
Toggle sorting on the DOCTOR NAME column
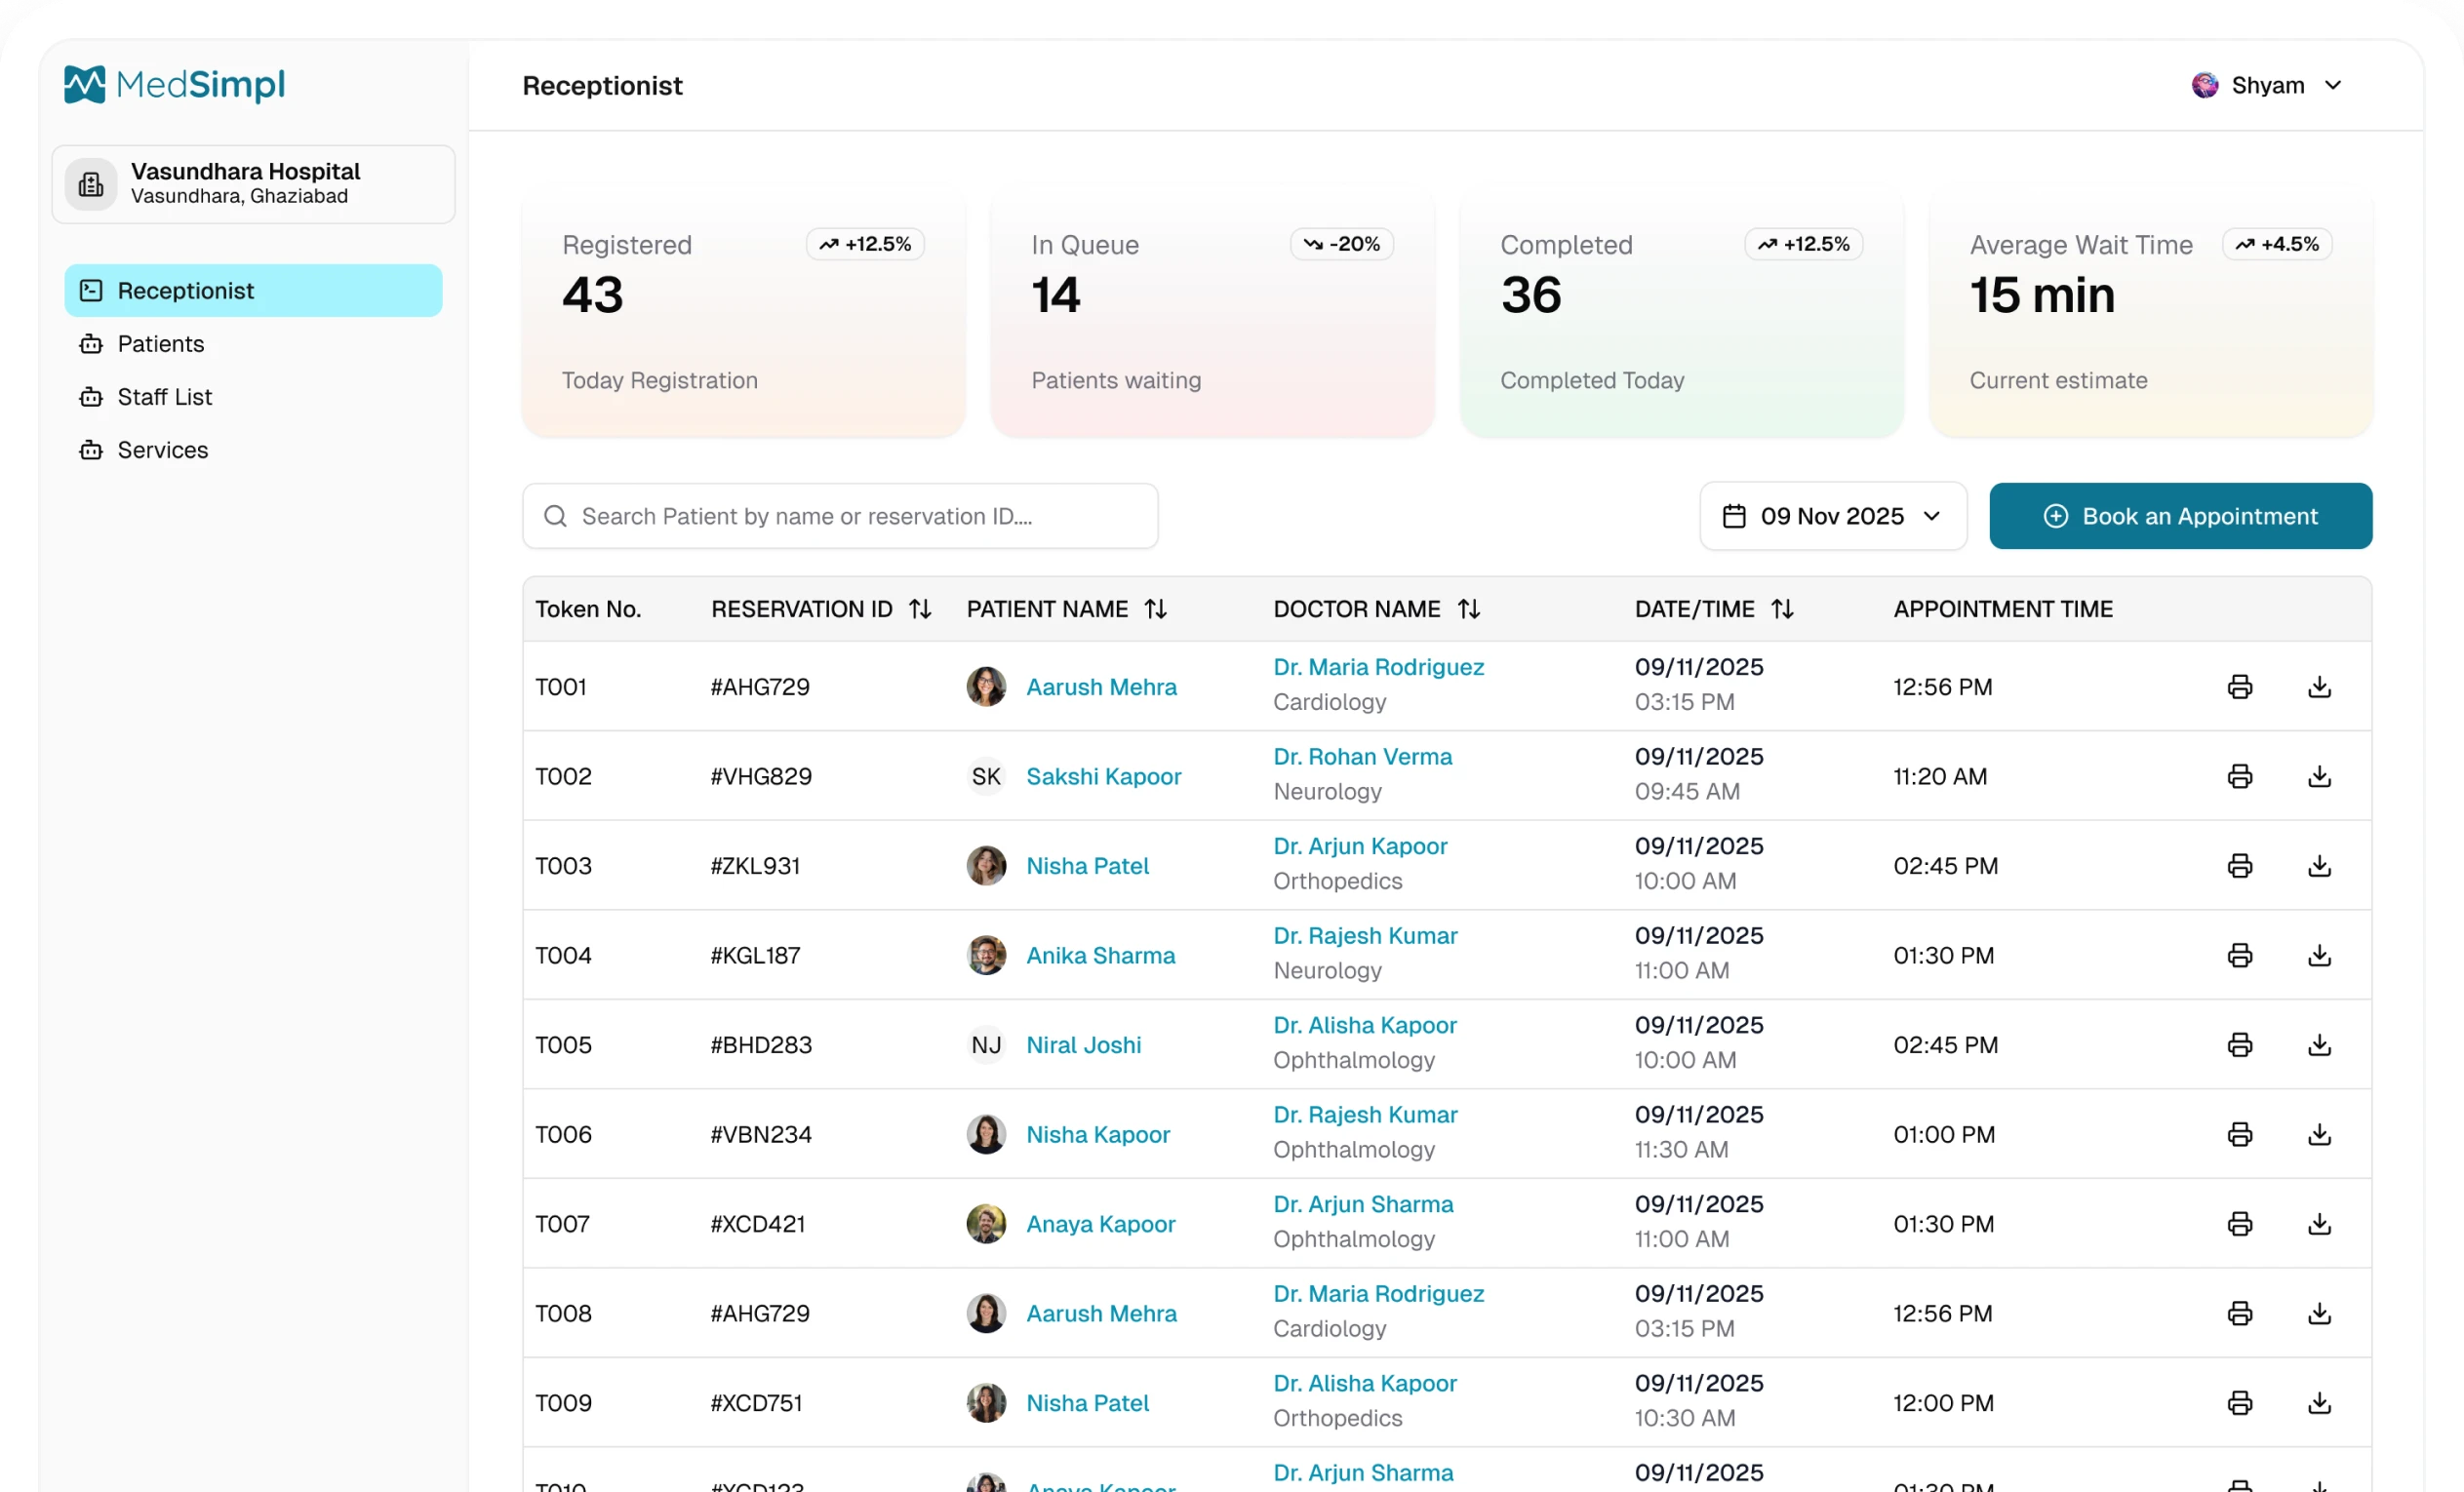pyautogui.click(x=1469, y=608)
